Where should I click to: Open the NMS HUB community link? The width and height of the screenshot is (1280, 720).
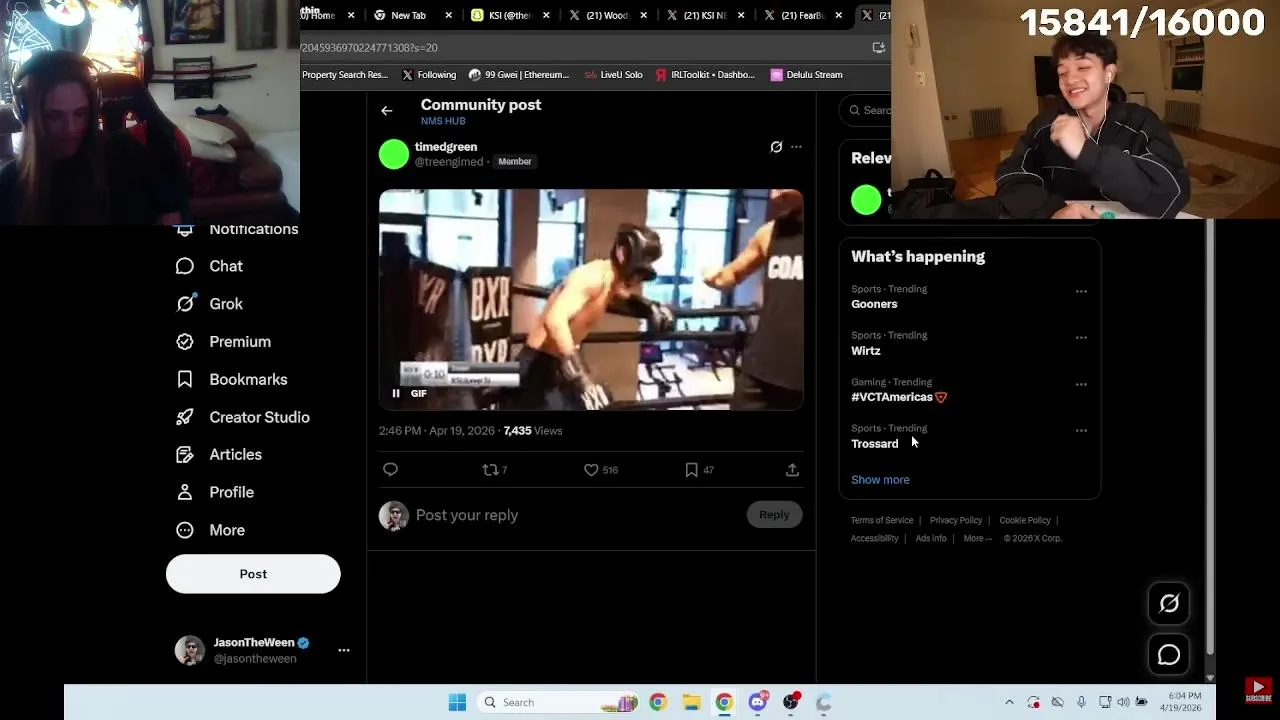point(443,121)
